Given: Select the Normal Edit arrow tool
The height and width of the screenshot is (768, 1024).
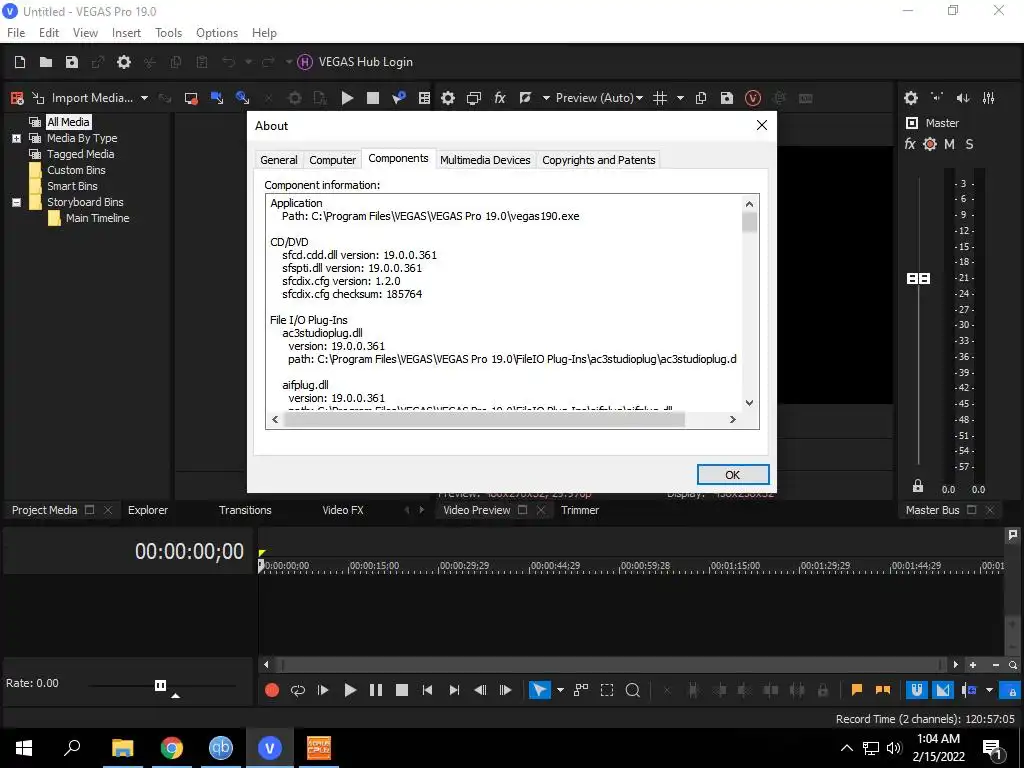Looking at the screenshot, I should pos(539,690).
